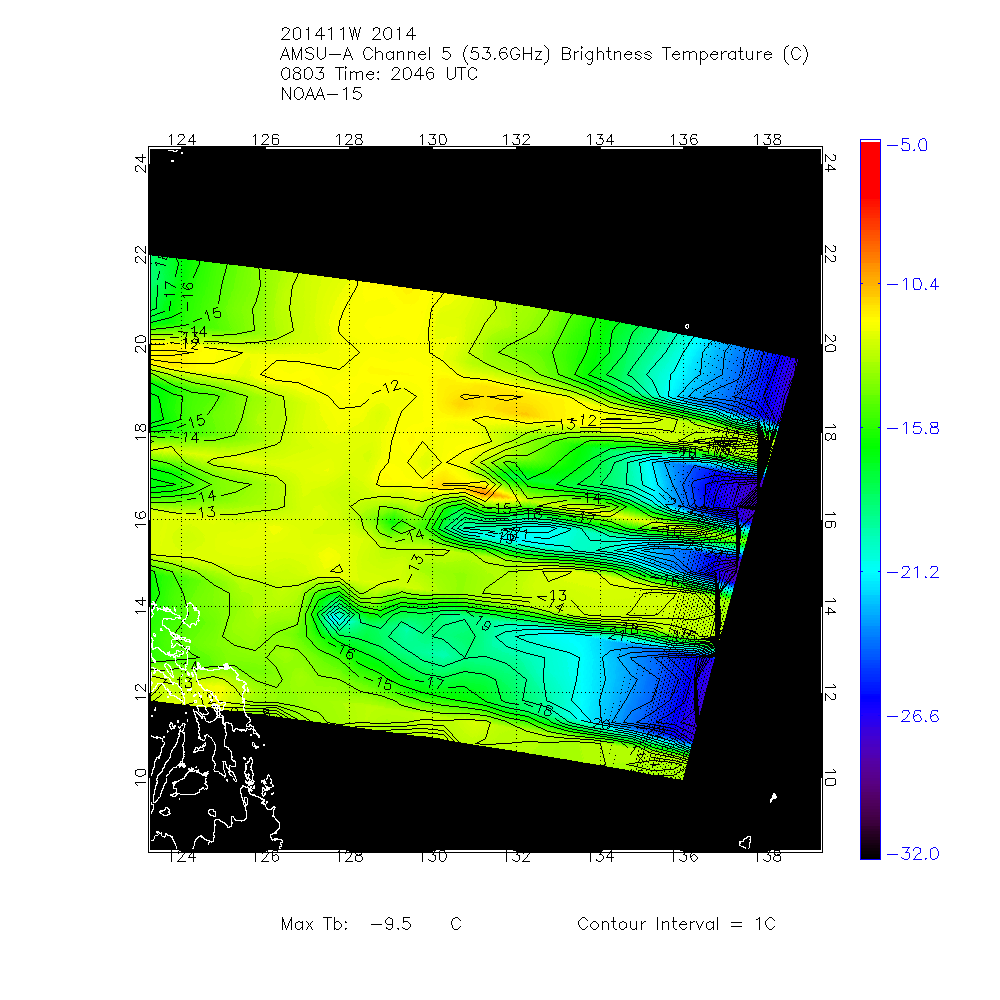Click longitude label 124 above the map
The width and height of the screenshot is (1000, 1000).
[182, 139]
